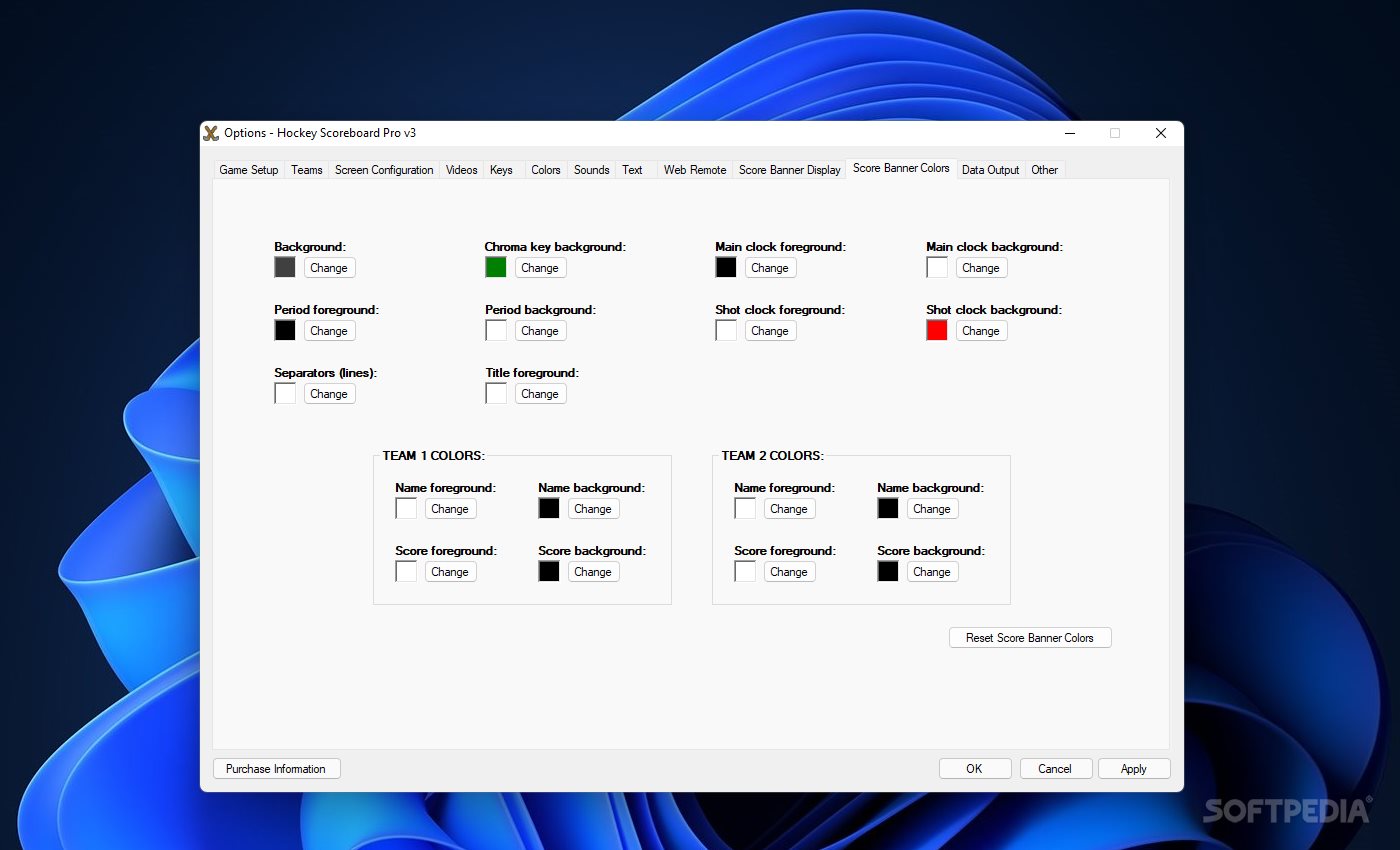Image resolution: width=1400 pixels, height=850 pixels.
Task: Change the Separators (lines) color
Action: click(329, 394)
